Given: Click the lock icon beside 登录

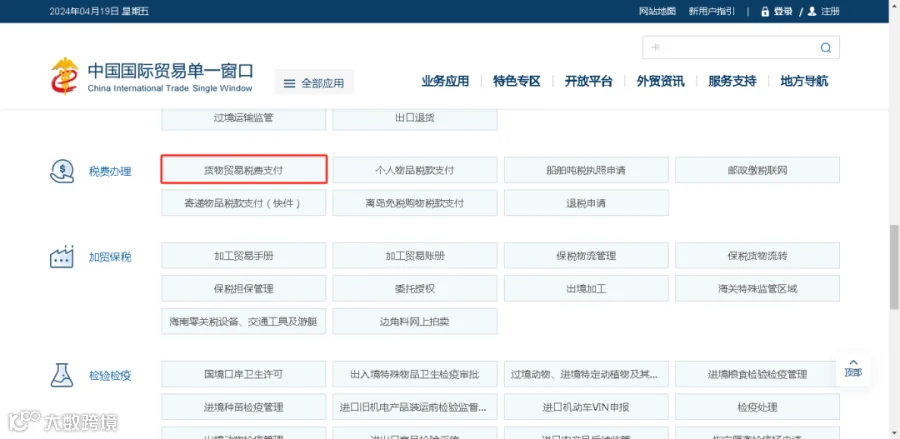Looking at the screenshot, I should point(765,11).
